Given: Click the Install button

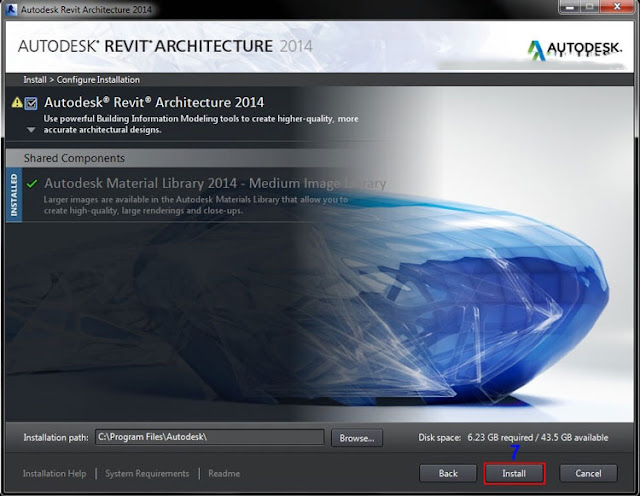Looking at the screenshot, I should click(x=514, y=474).
